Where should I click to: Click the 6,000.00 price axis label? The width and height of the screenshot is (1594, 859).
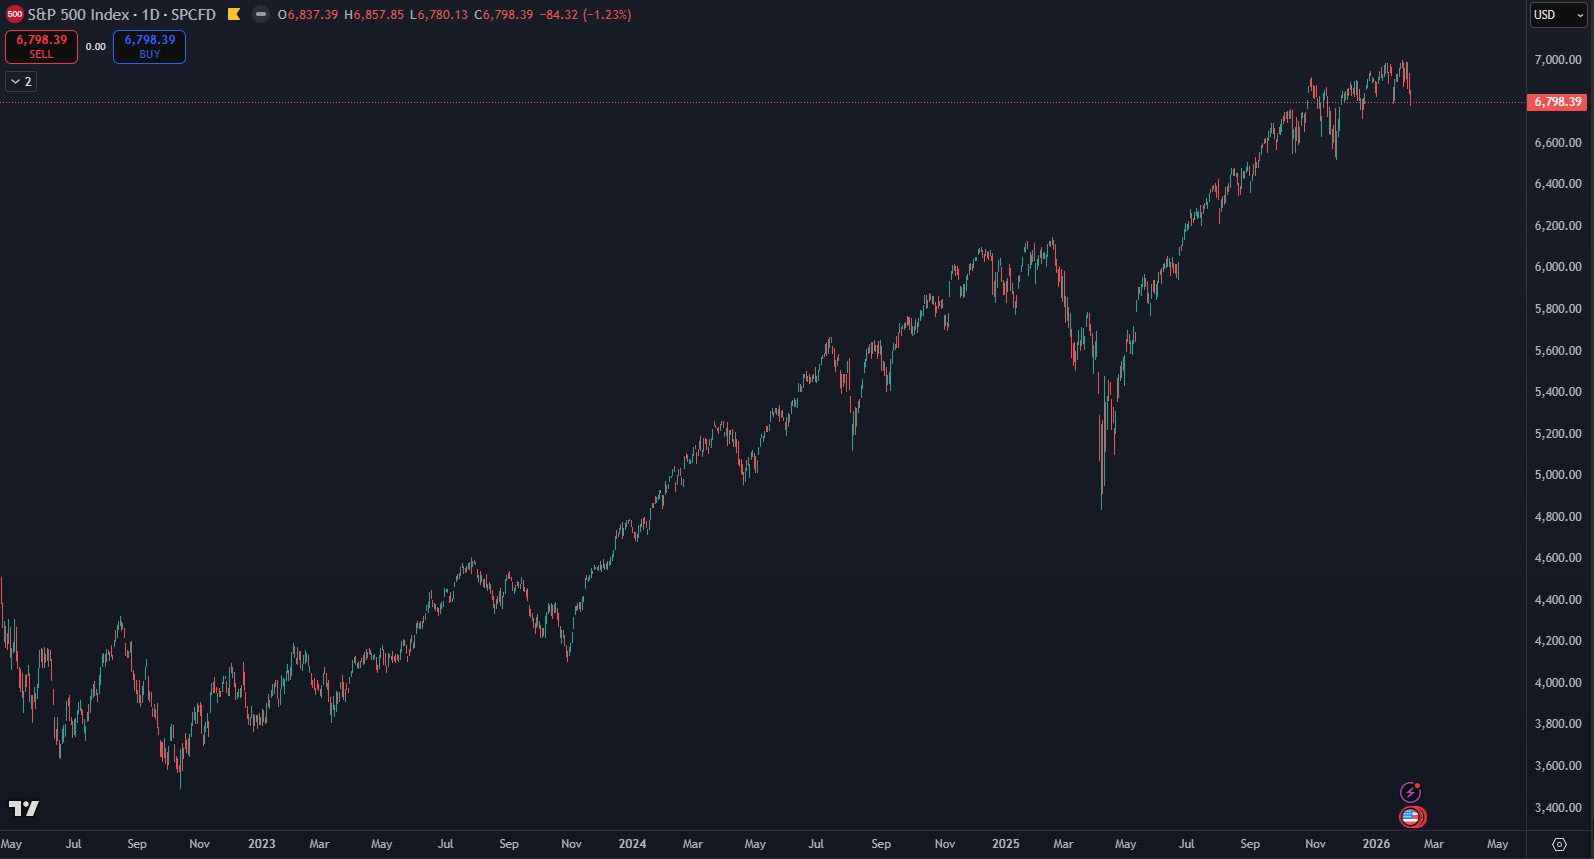tap(1558, 267)
